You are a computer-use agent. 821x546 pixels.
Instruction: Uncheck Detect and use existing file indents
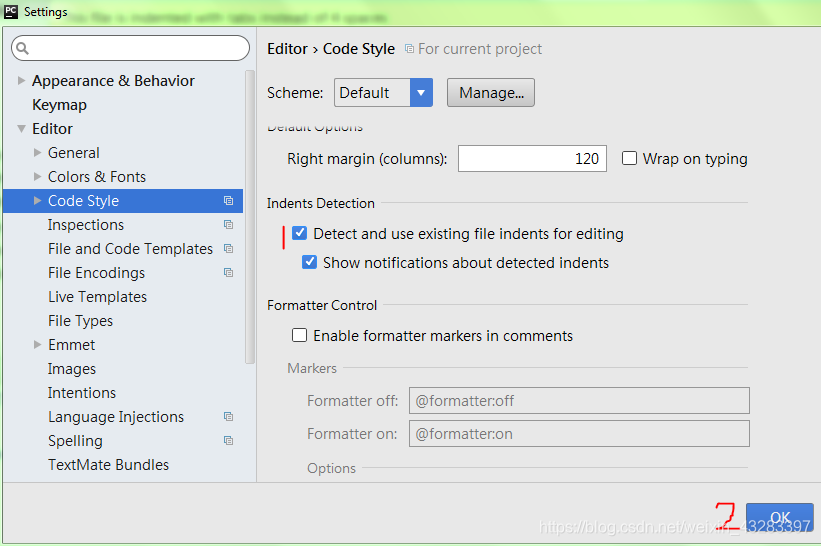(x=299, y=233)
